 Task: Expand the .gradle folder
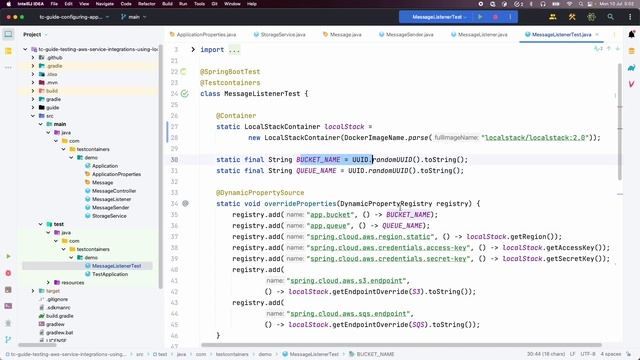point(33,66)
